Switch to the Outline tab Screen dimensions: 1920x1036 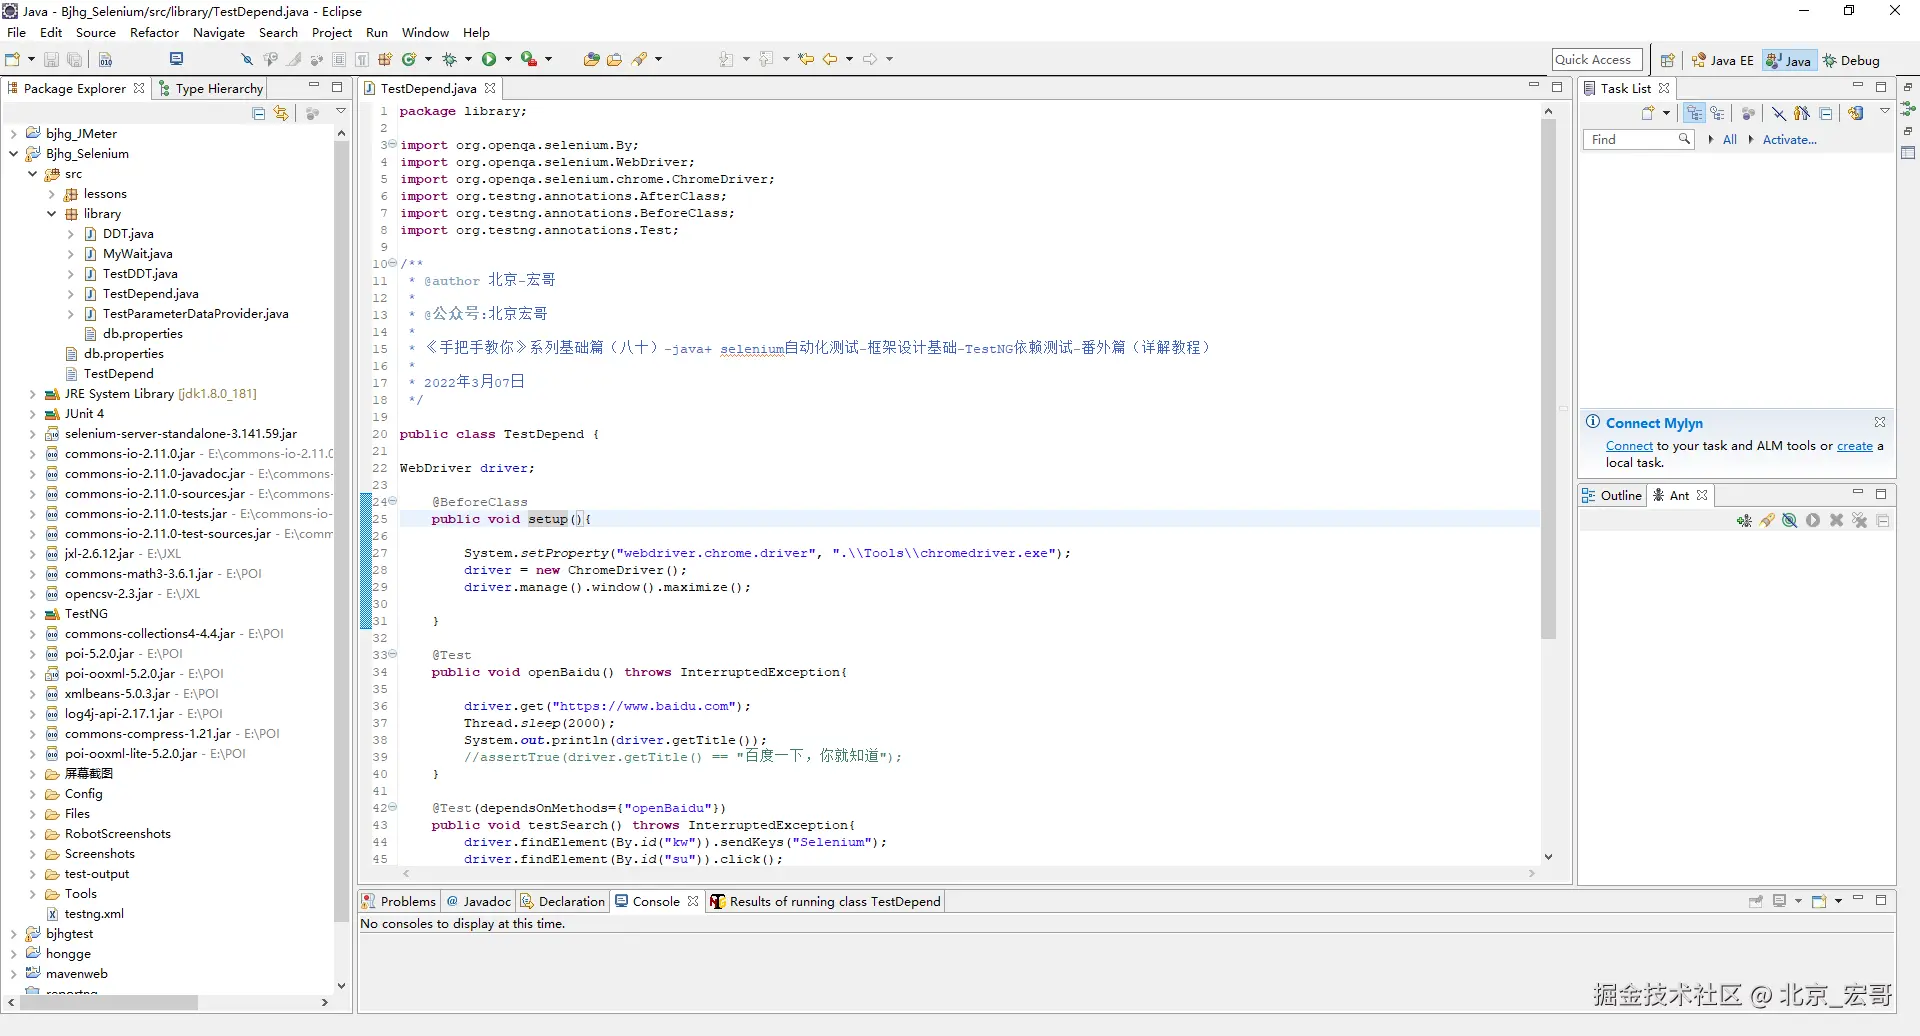pos(1612,495)
